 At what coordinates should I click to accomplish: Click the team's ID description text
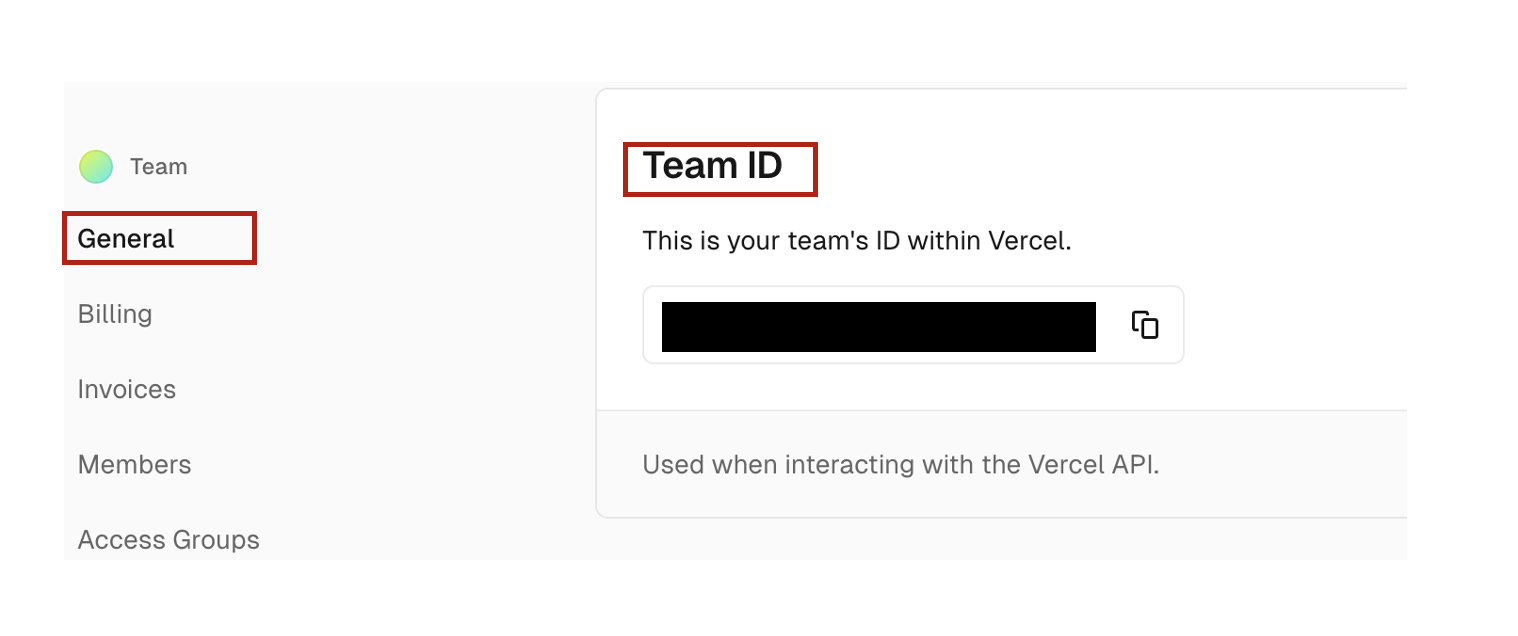point(855,240)
